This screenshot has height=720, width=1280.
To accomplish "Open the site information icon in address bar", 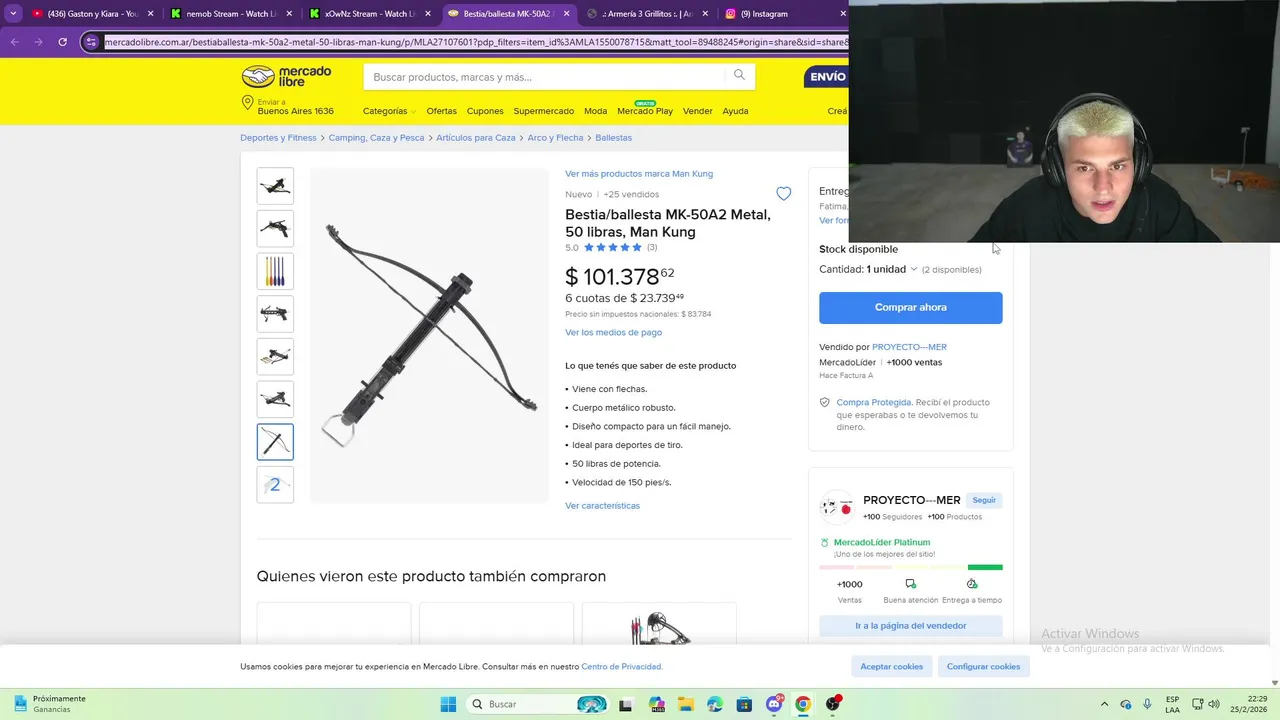I will 91,42.
